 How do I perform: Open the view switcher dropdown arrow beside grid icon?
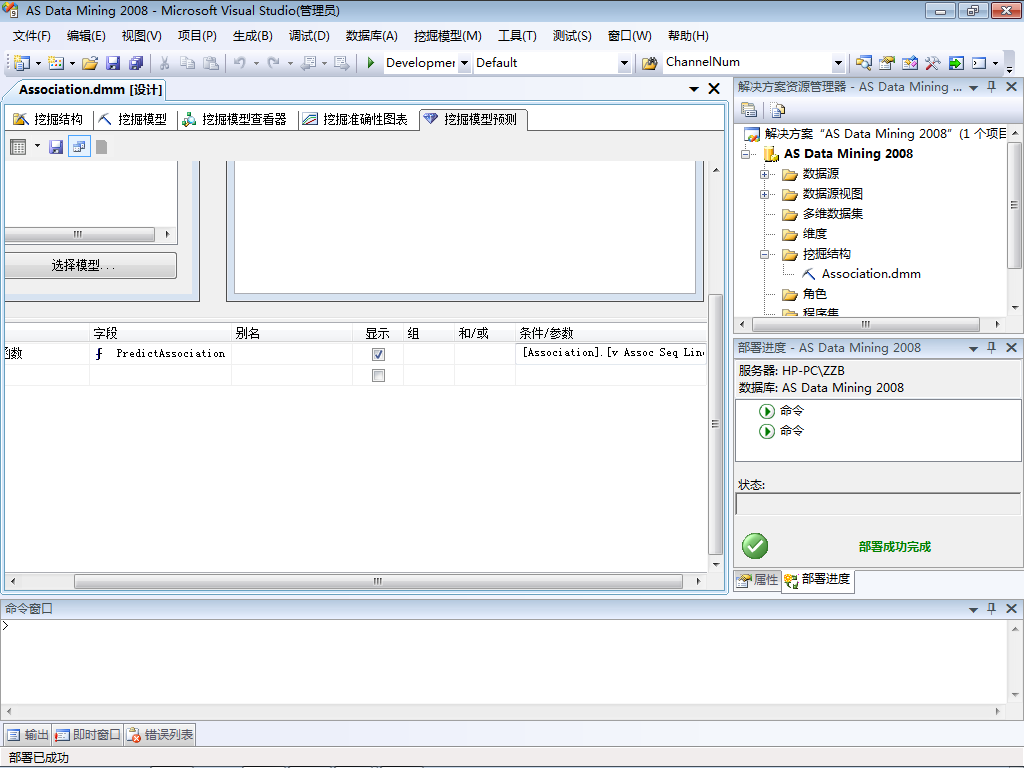pyautogui.click(x=37, y=146)
